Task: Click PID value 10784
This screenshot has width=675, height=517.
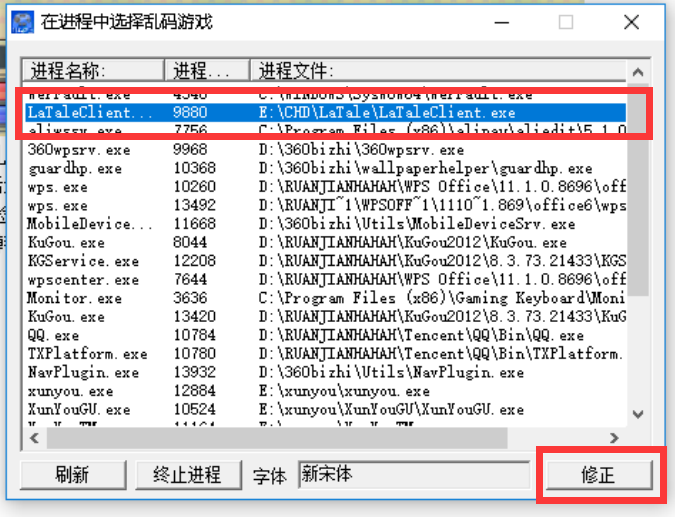Action: pos(195,335)
